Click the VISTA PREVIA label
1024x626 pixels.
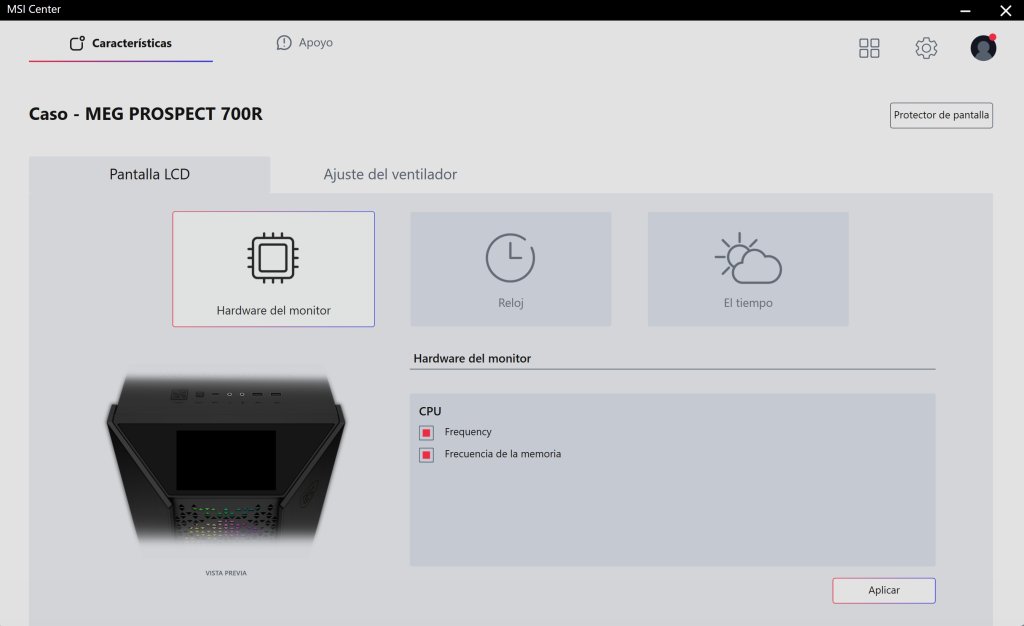[226, 573]
